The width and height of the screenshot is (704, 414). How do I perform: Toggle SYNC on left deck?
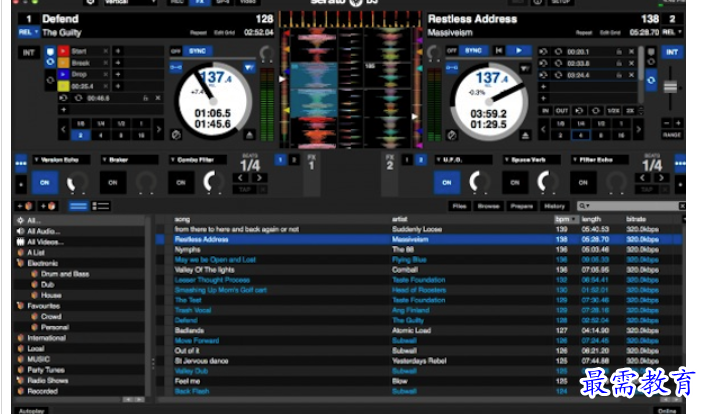click(x=197, y=51)
